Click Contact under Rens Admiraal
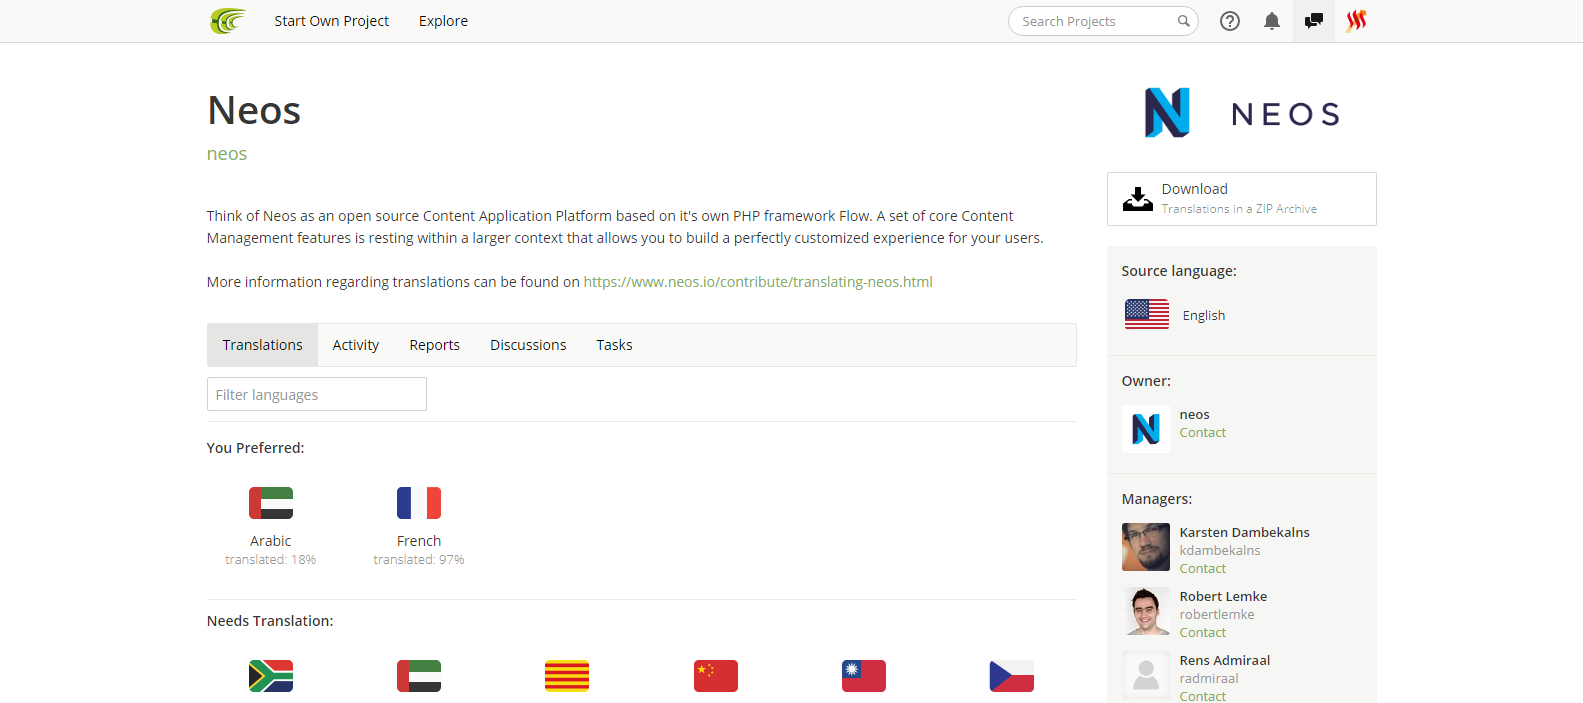 click(x=1203, y=696)
